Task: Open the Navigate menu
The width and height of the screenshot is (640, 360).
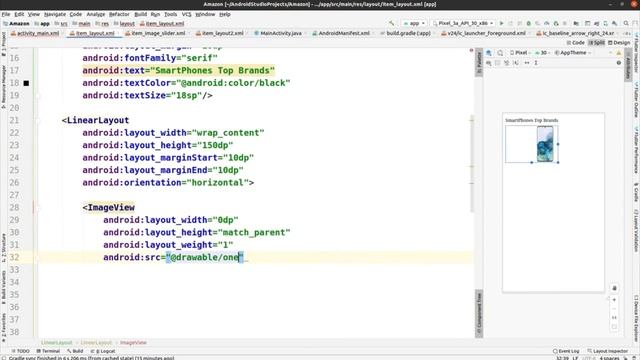Action: click(55, 14)
